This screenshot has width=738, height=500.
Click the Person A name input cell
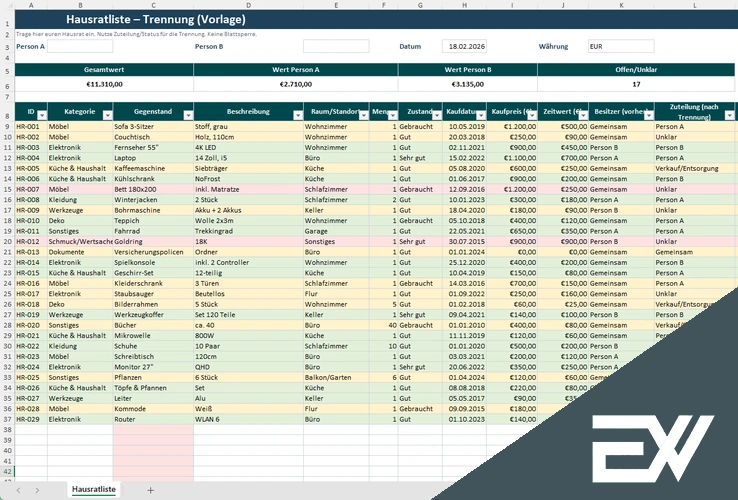pyautogui.click(x=80, y=46)
